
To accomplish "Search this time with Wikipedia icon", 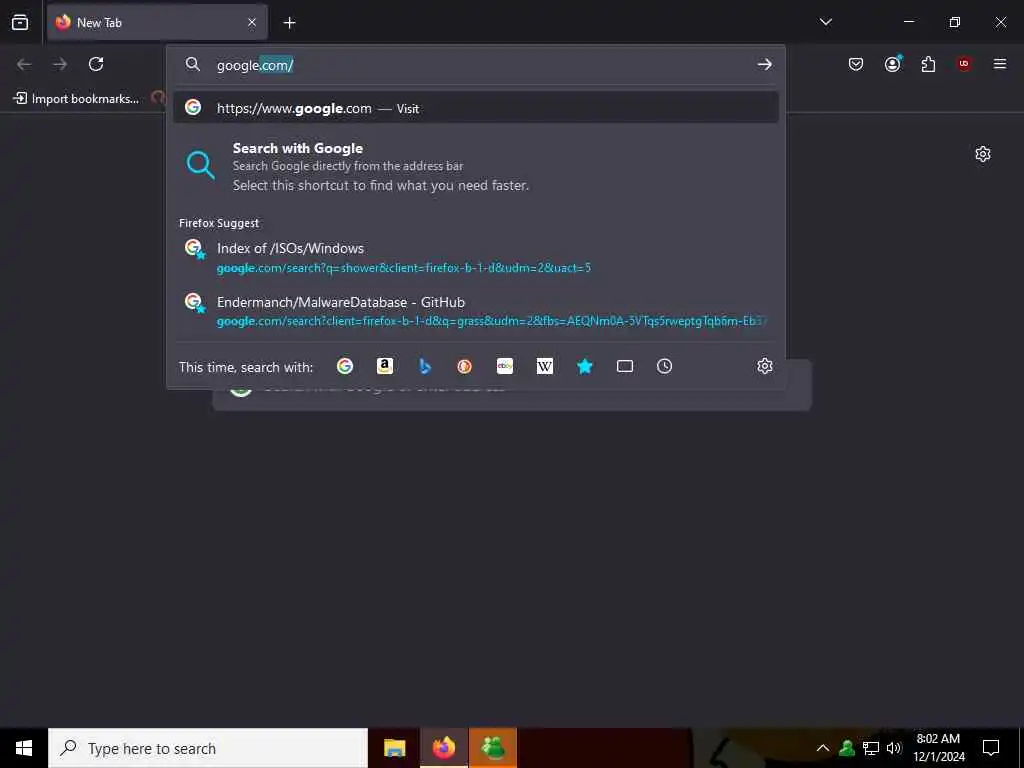I will [x=545, y=366].
